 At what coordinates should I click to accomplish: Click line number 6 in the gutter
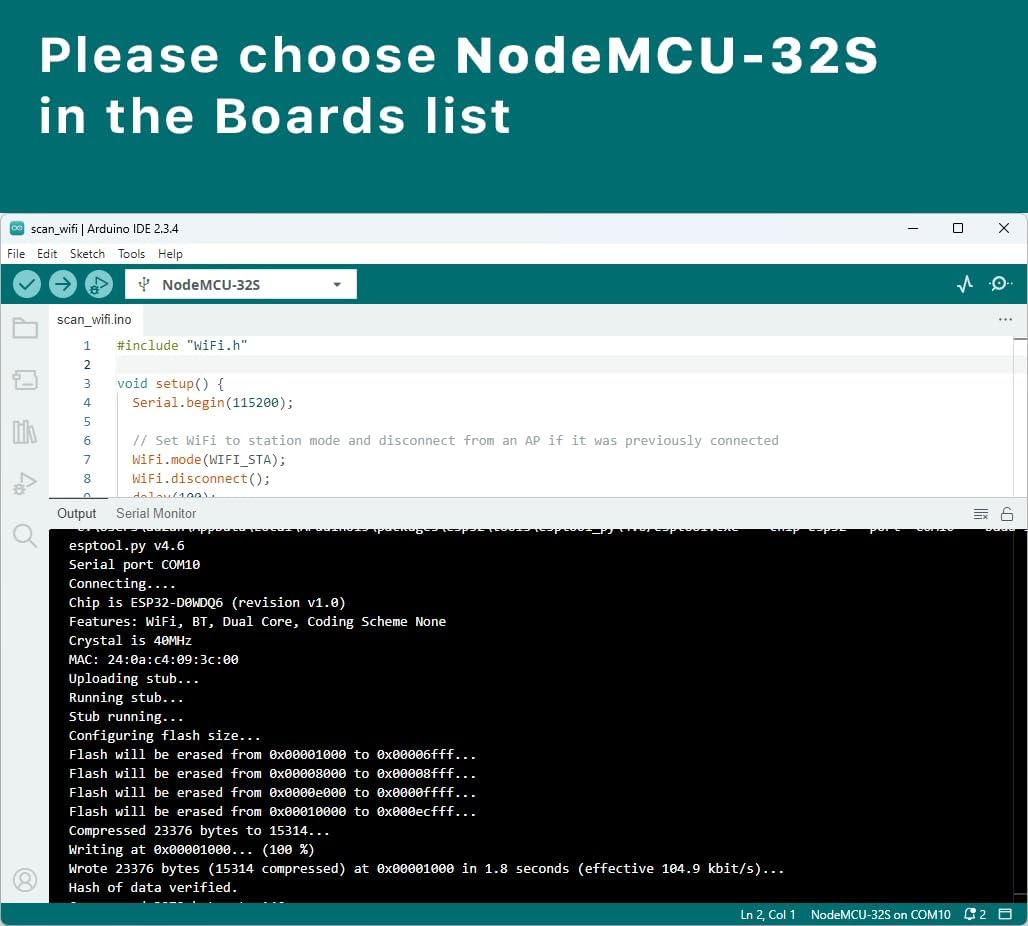click(87, 440)
